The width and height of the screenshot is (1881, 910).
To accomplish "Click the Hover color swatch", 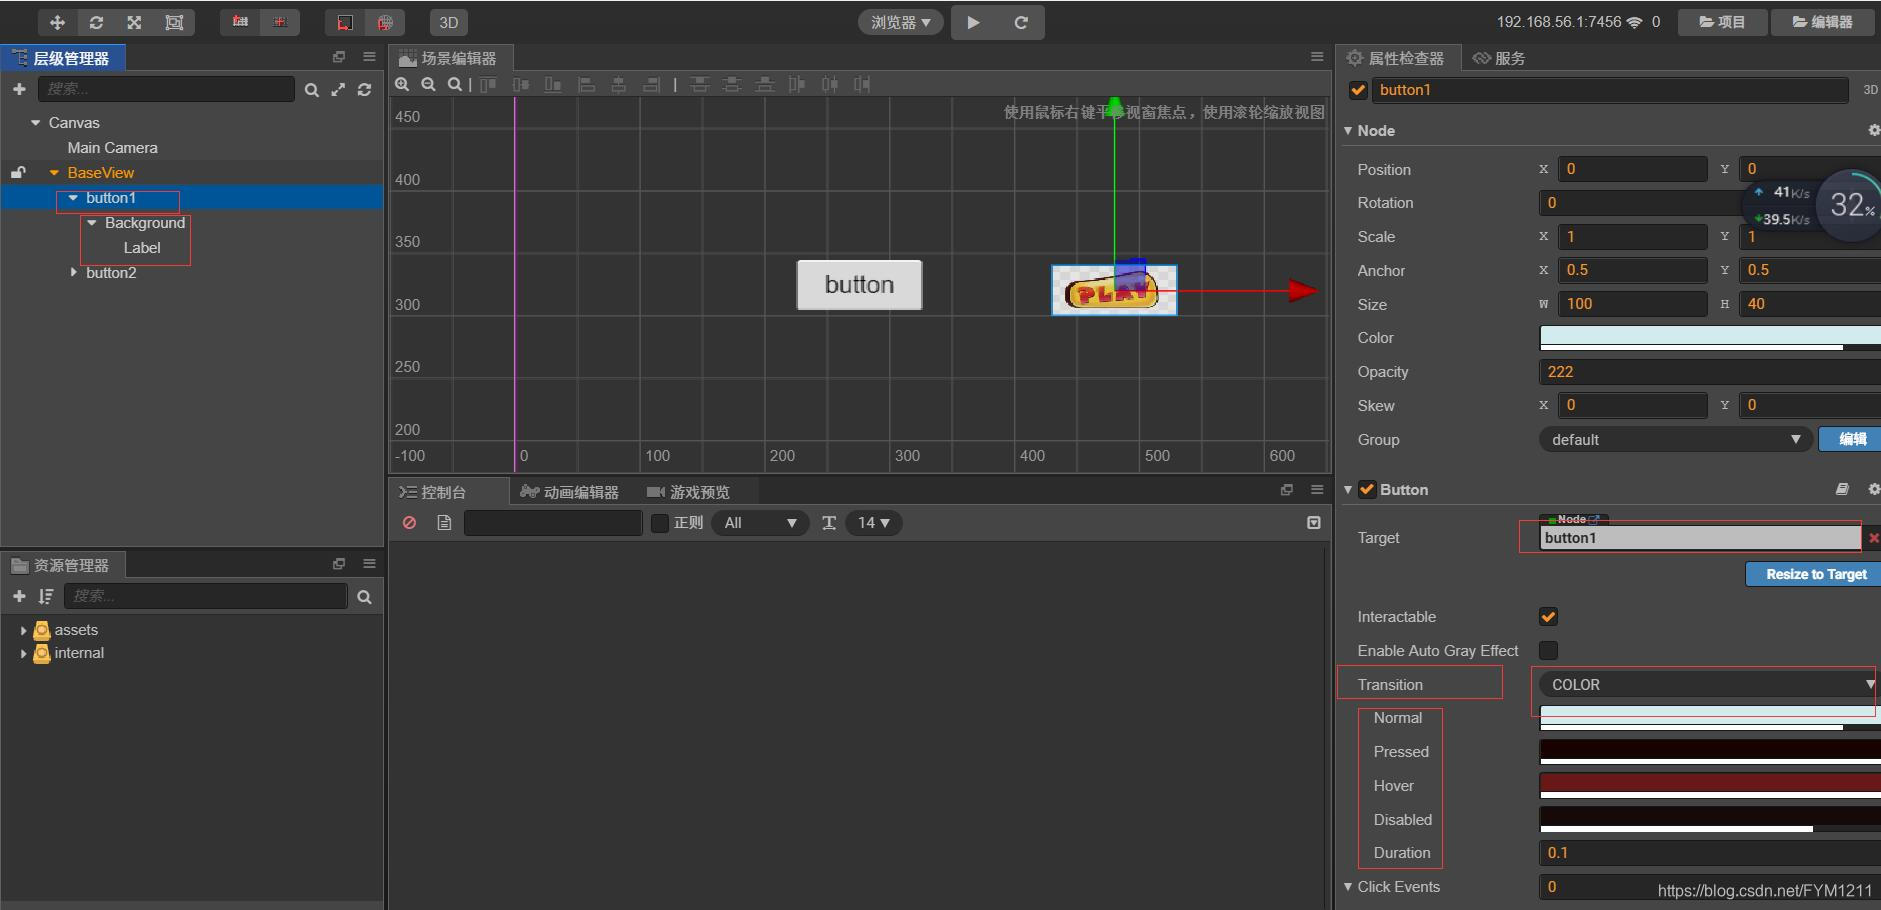I will pos(1710,786).
